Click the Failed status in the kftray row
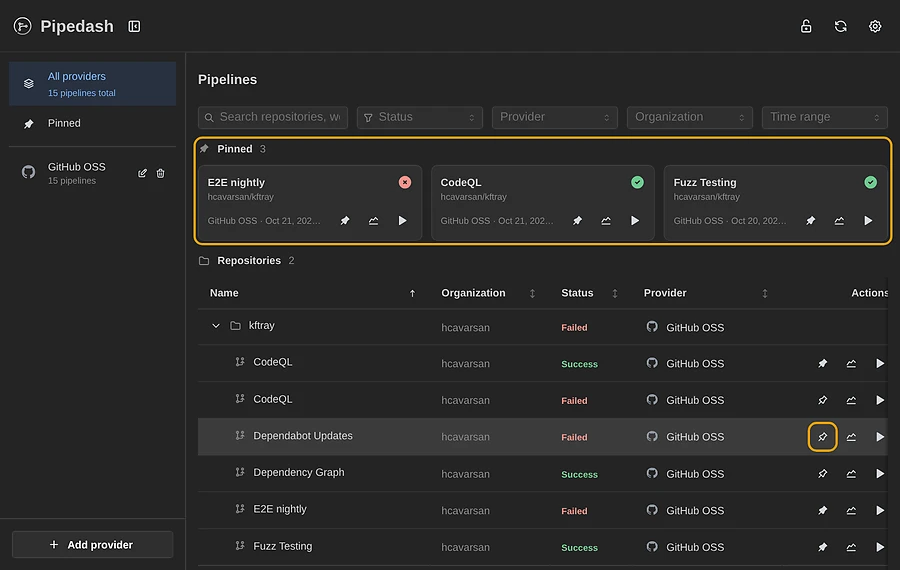This screenshot has width=900, height=570. 574,327
